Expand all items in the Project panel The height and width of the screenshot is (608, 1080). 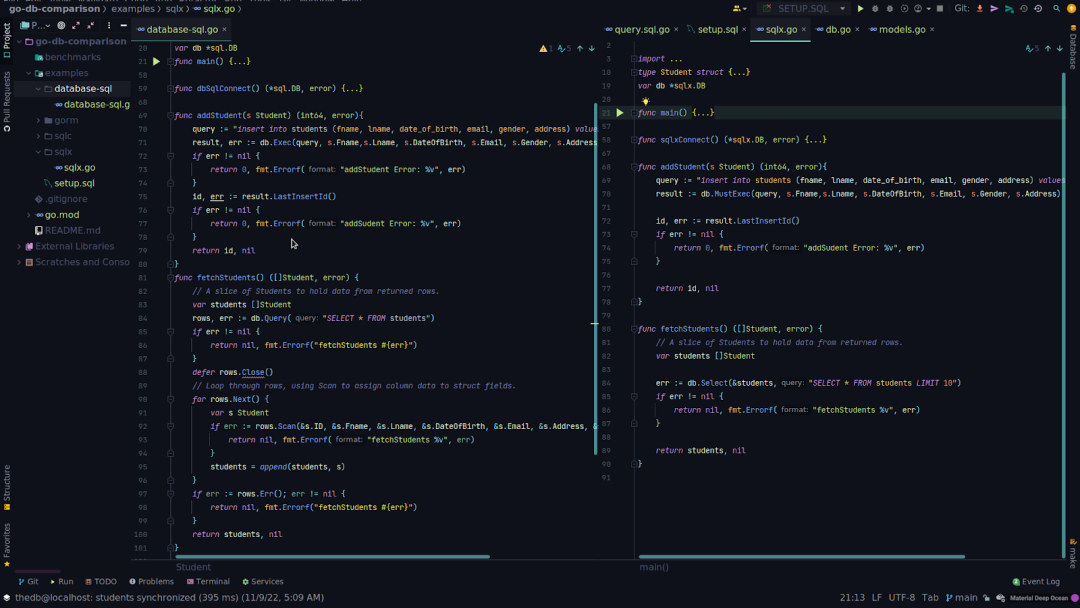(76, 25)
